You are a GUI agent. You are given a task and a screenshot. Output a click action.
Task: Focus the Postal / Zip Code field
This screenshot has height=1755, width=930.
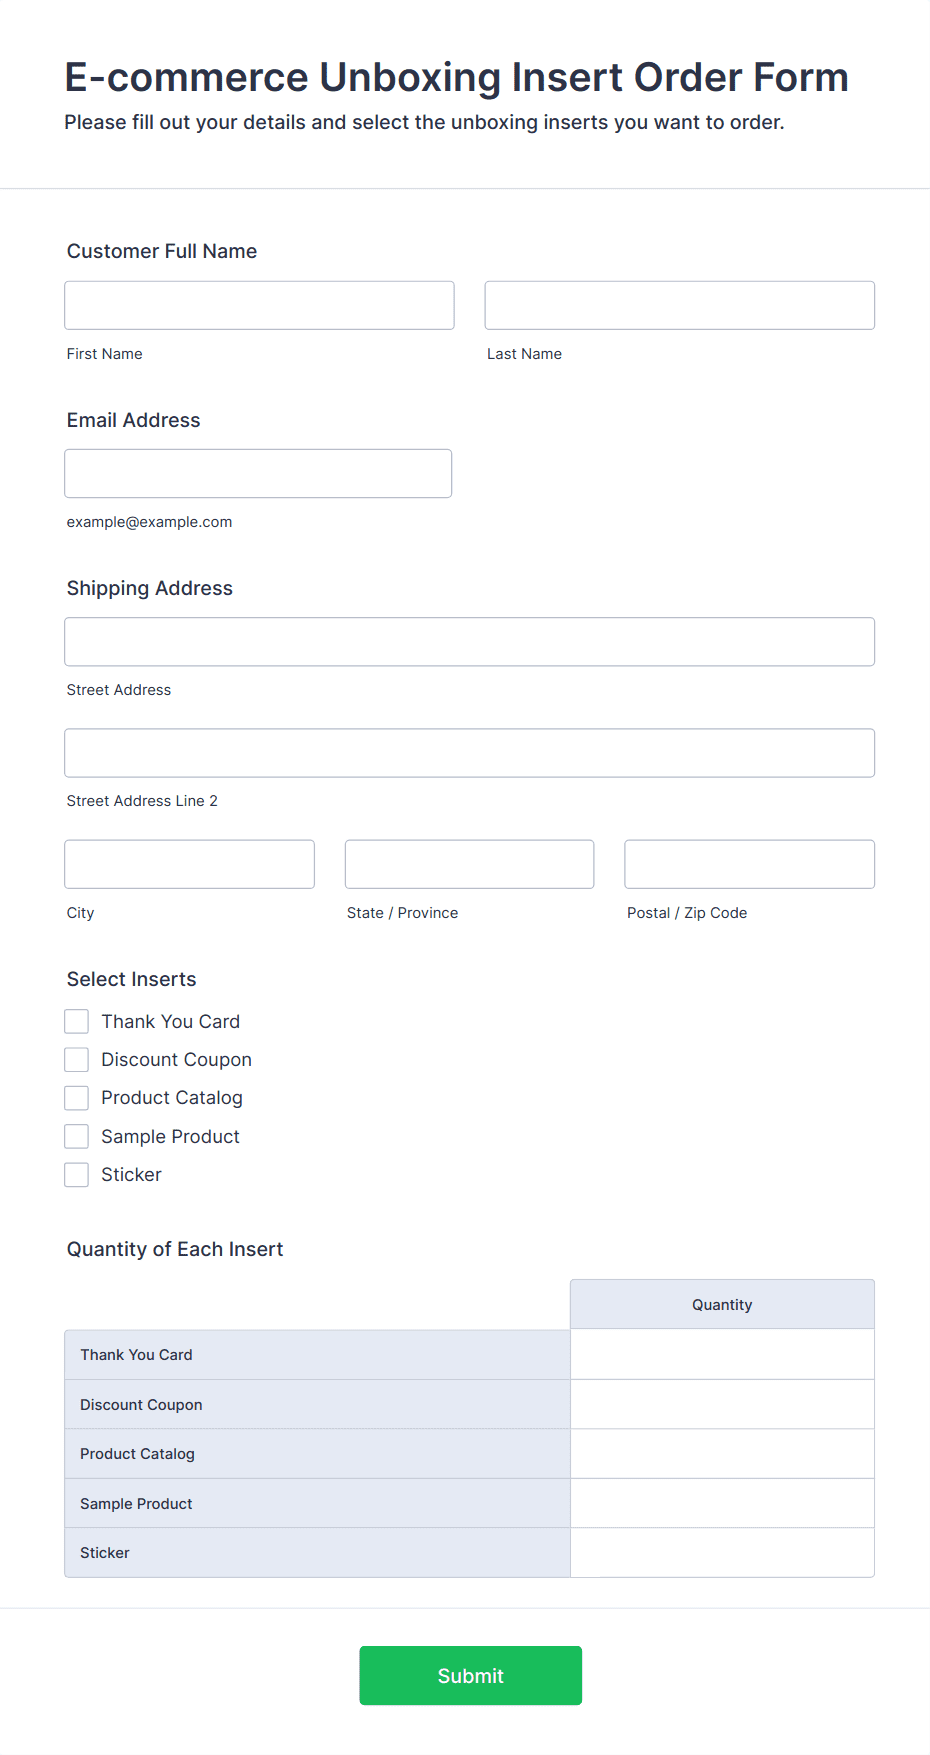749,864
